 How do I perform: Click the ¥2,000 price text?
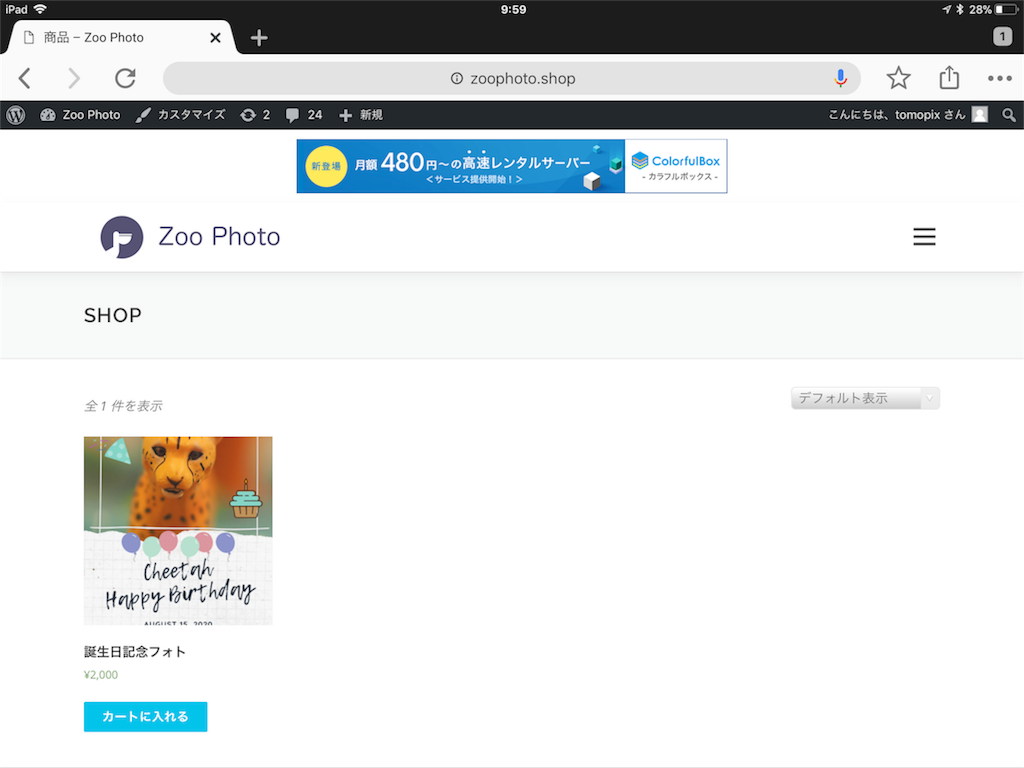(x=101, y=675)
